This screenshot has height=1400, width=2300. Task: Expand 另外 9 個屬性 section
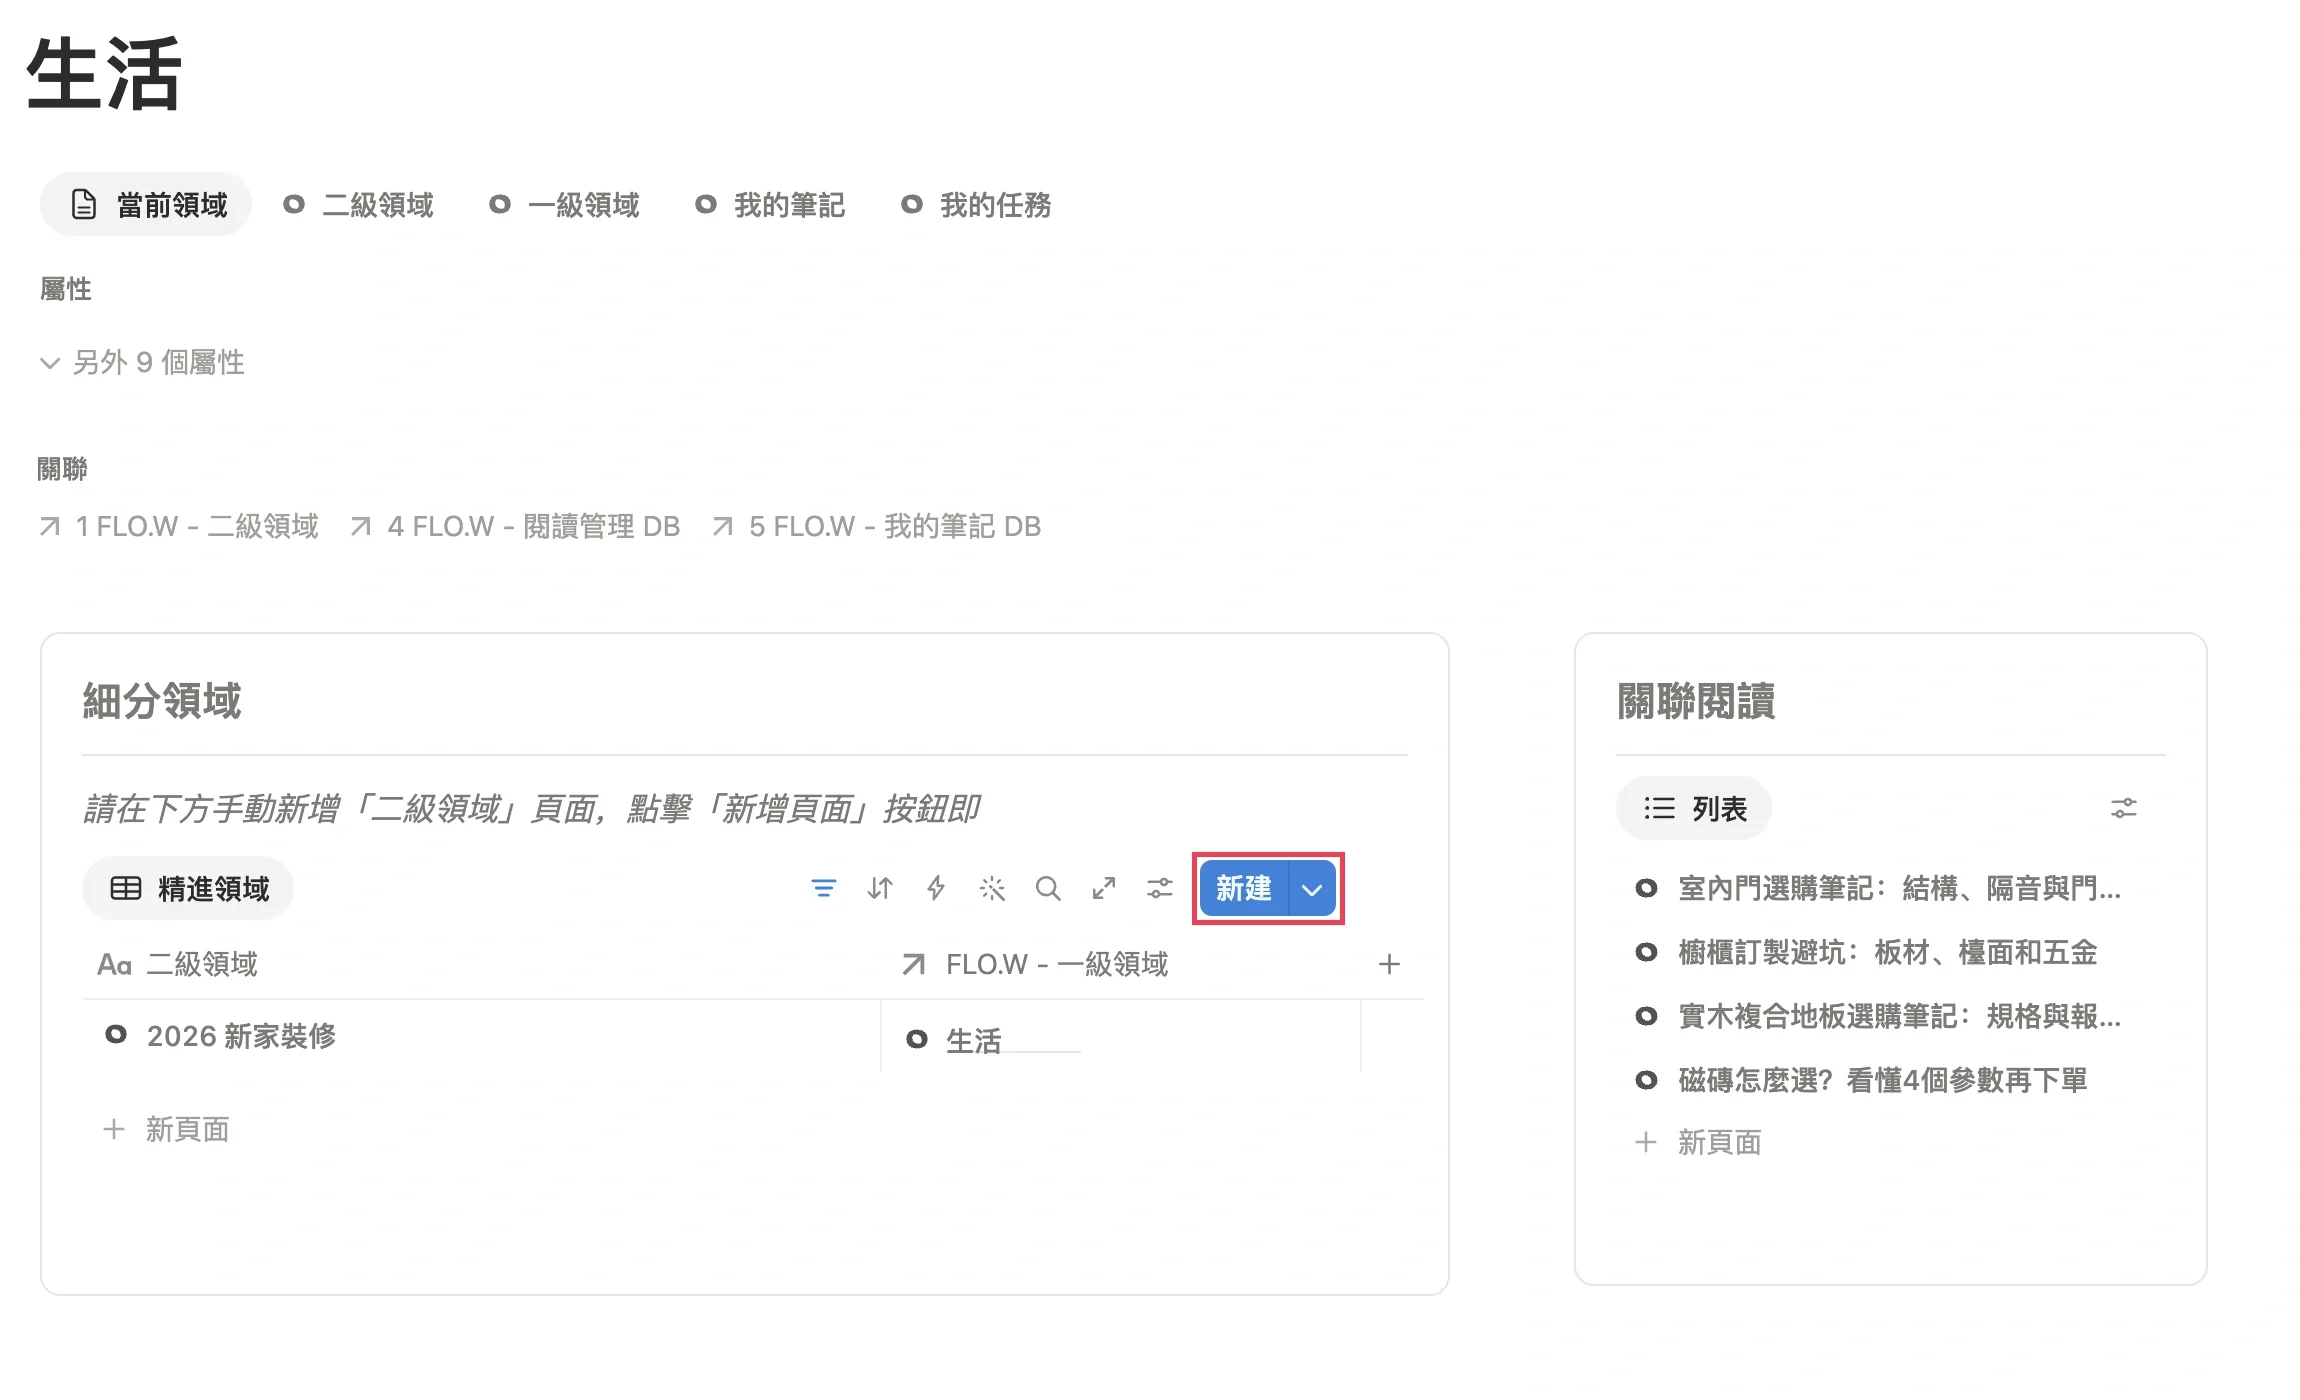coord(142,362)
